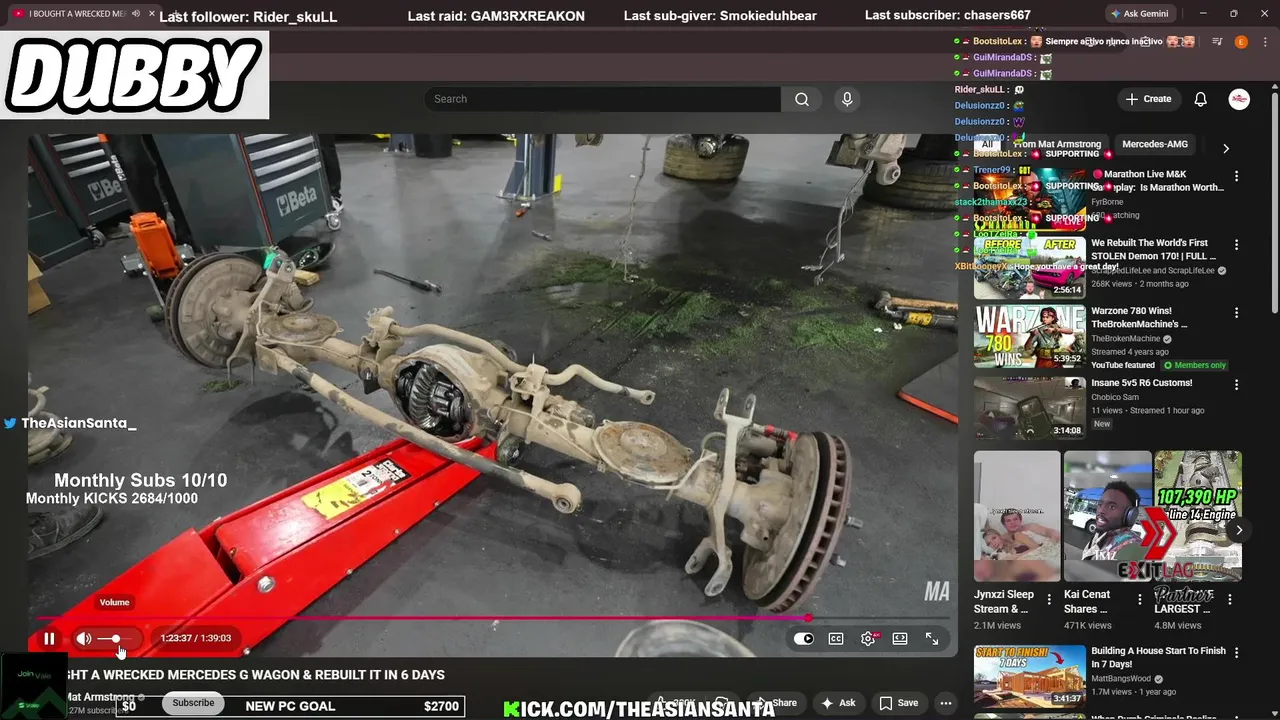Select the Mercedes-AMG chip
This screenshot has height=720, width=1280.
1155,144
